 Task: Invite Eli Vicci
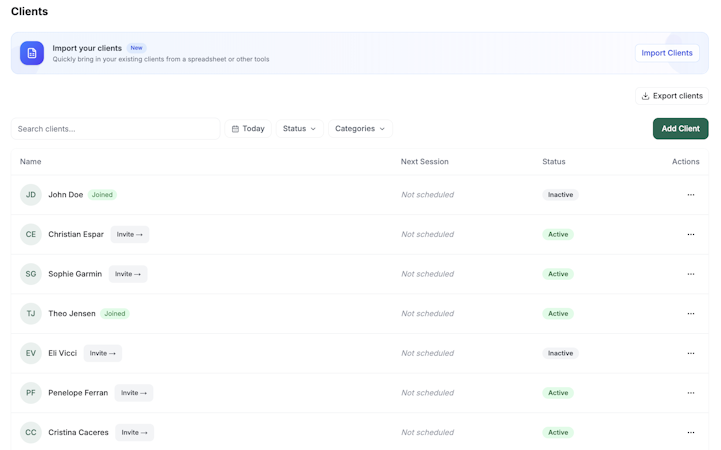[103, 353]
